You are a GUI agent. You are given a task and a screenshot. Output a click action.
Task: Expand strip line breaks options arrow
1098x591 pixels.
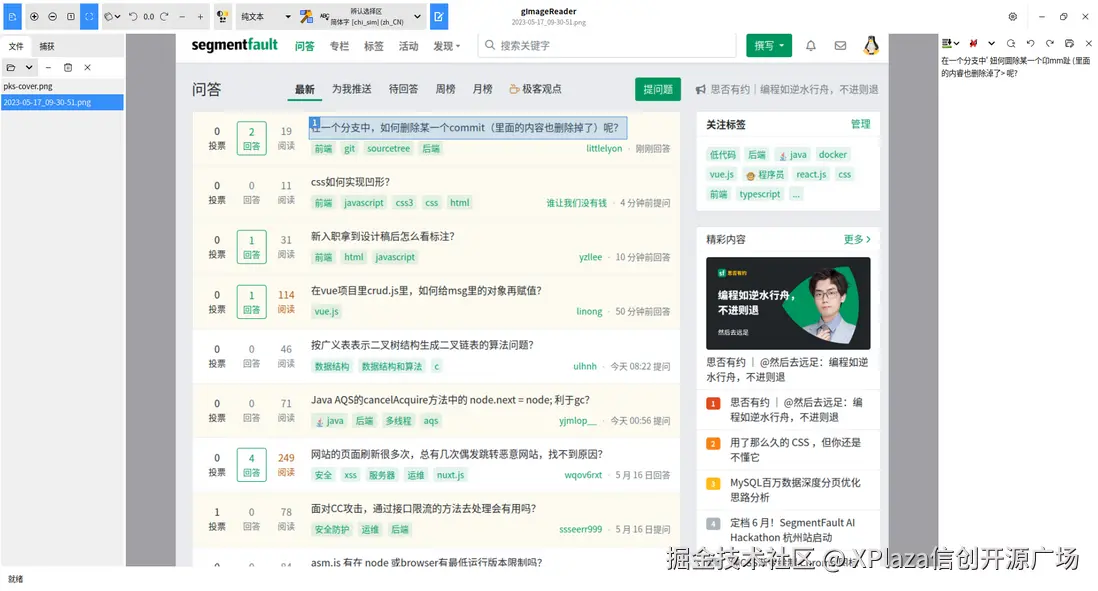(x=992, y=43)
